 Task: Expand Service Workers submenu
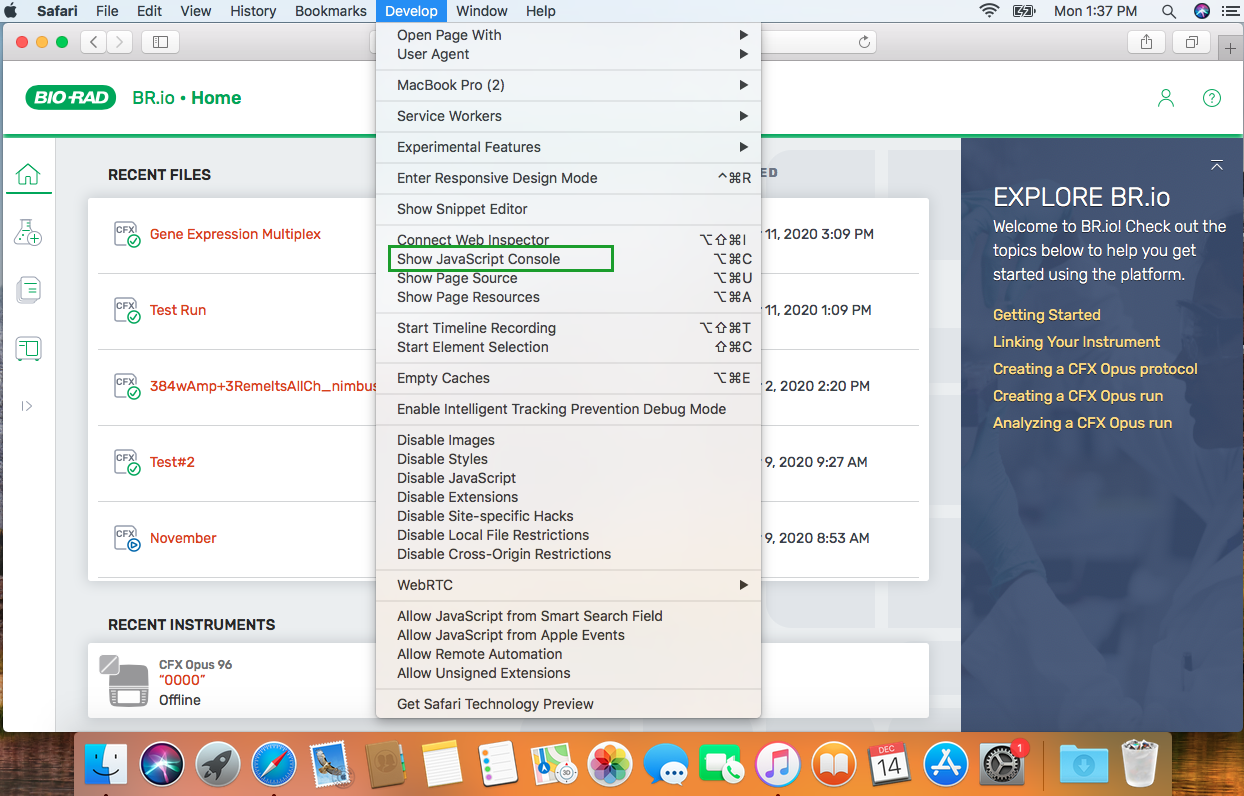[568, 116]
